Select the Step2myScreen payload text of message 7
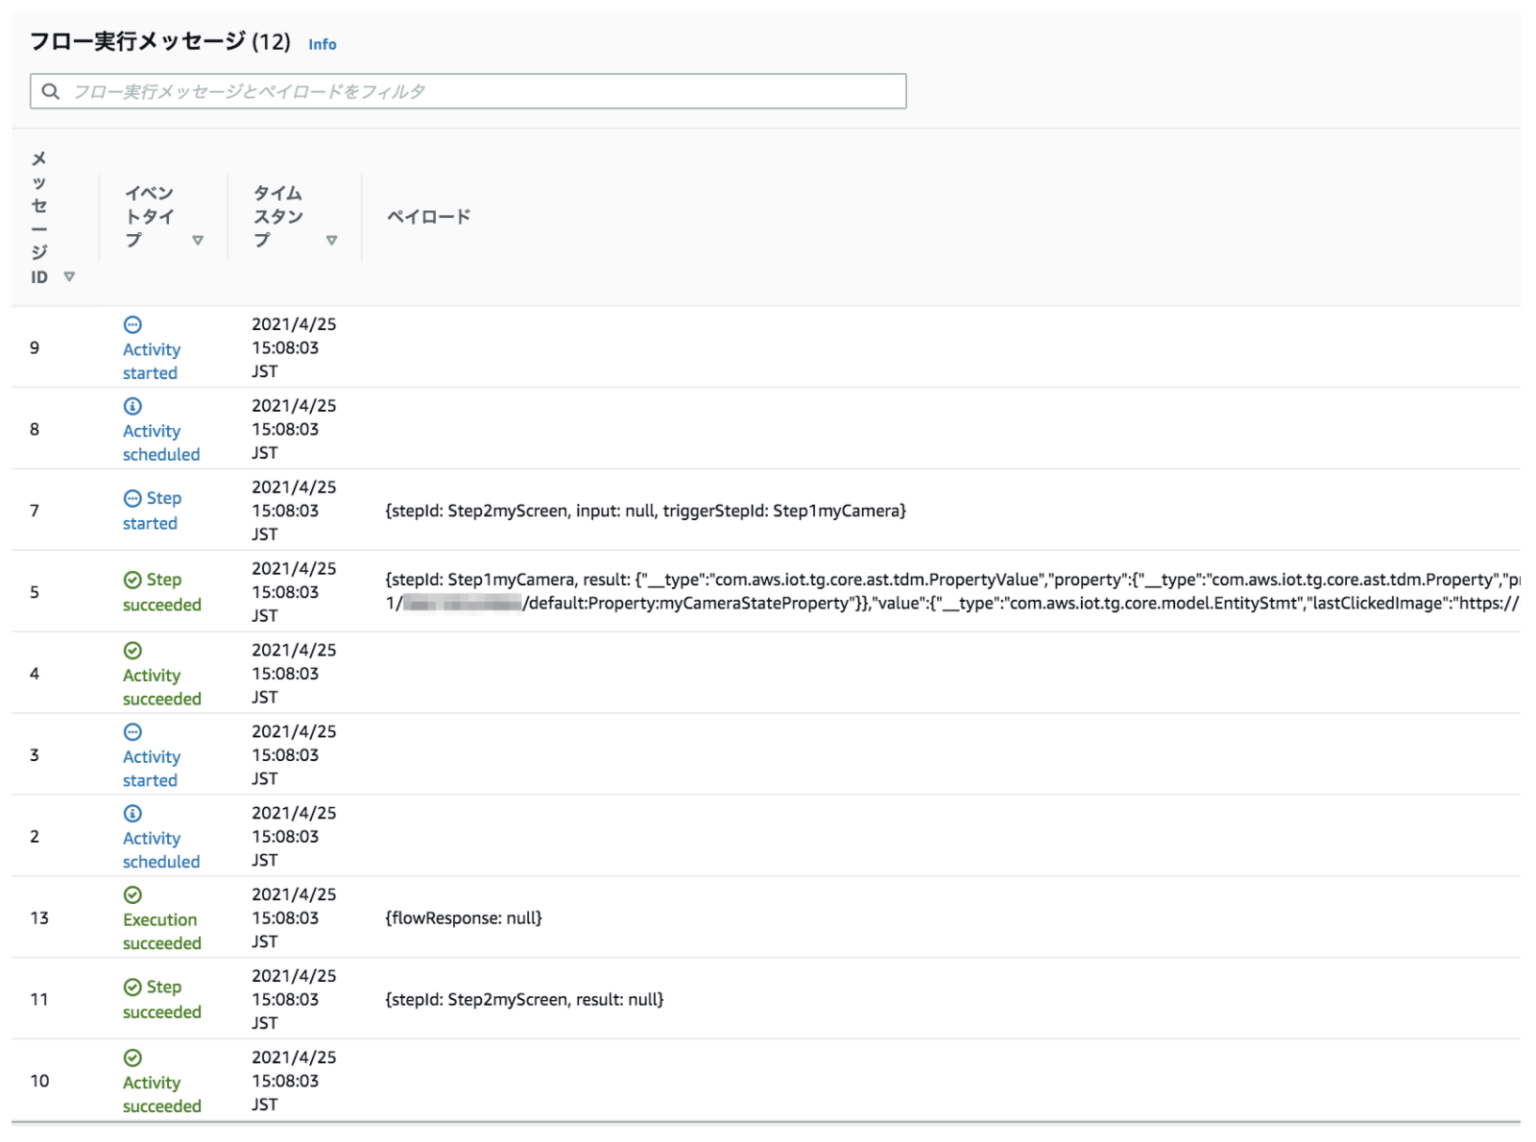 pos(645,511)
